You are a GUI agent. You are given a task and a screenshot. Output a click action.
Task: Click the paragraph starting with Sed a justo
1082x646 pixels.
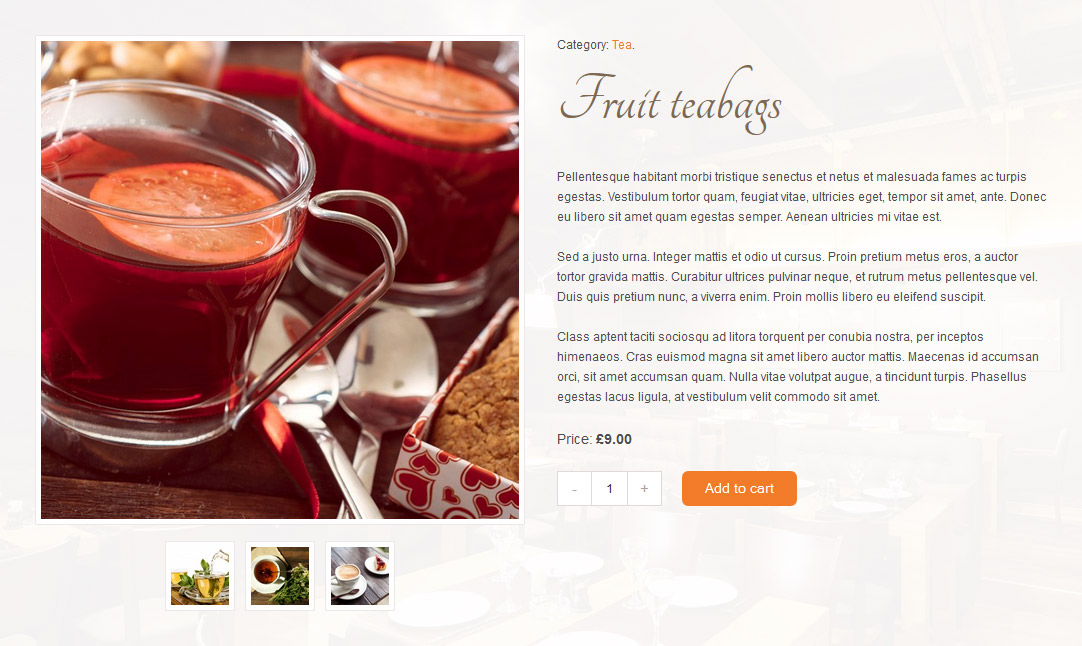point(798,277)
